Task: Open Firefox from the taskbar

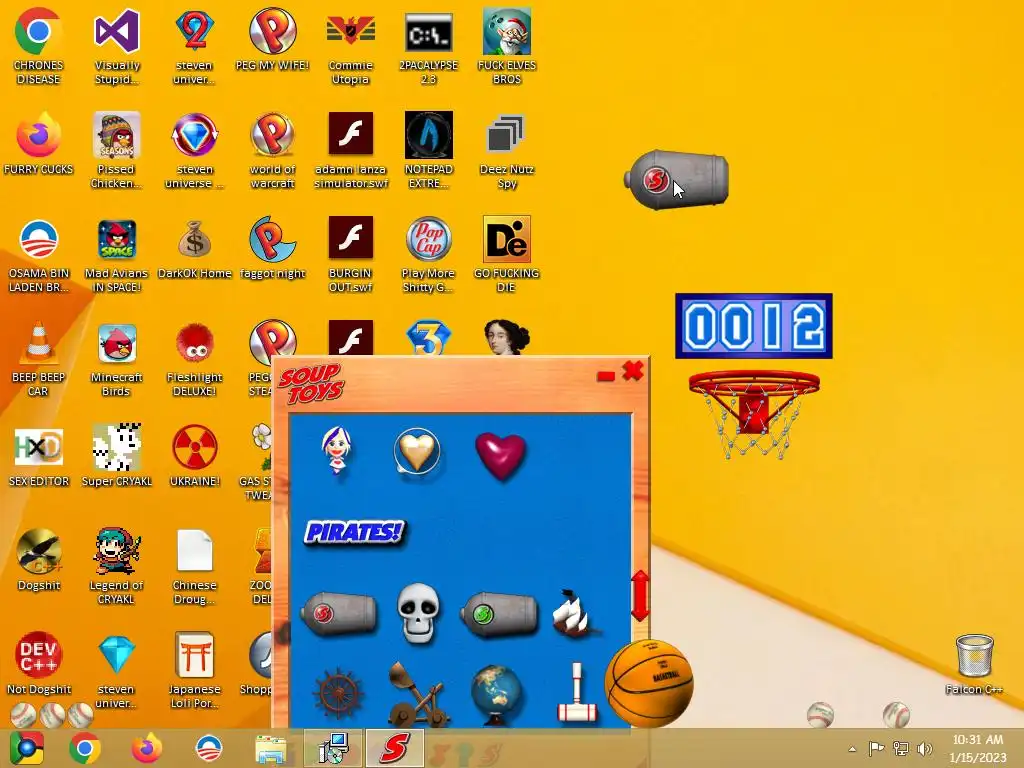Action: click(147, 748)
